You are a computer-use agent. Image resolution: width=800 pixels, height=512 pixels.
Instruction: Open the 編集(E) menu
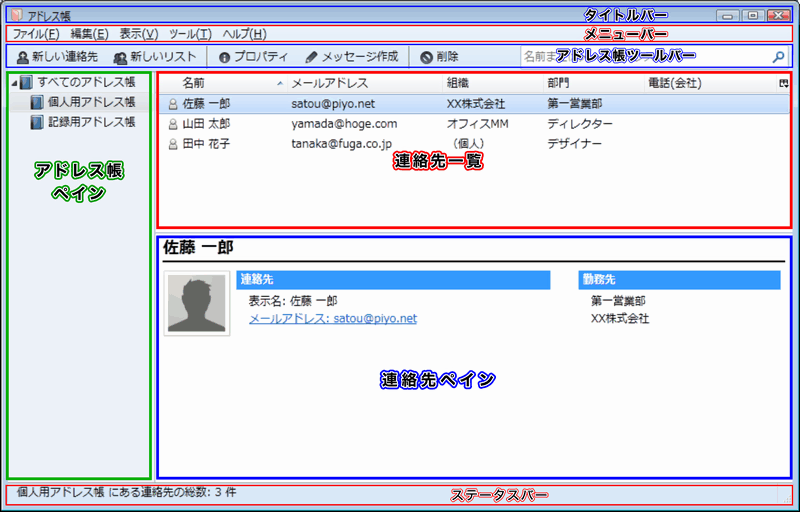pos(89,34)
